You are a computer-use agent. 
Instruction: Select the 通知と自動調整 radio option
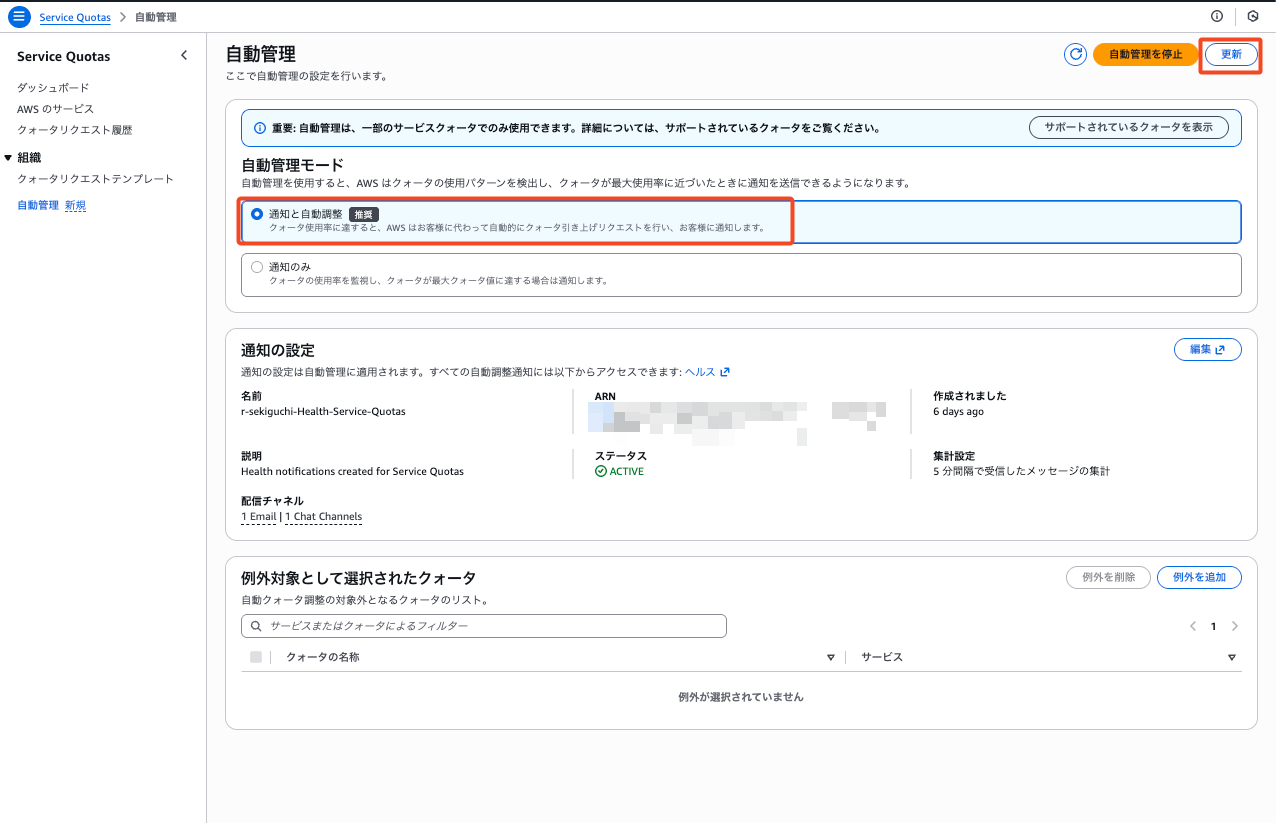(x=258, y=214)
